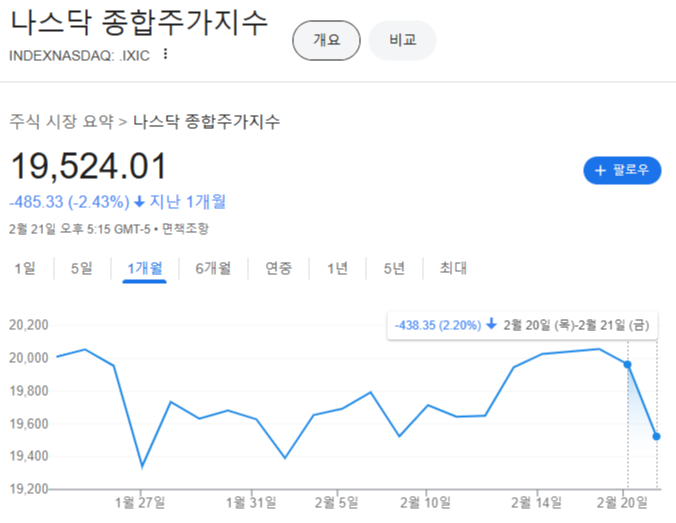Click the 2월 14일 x-axis label

pos(536,503)
